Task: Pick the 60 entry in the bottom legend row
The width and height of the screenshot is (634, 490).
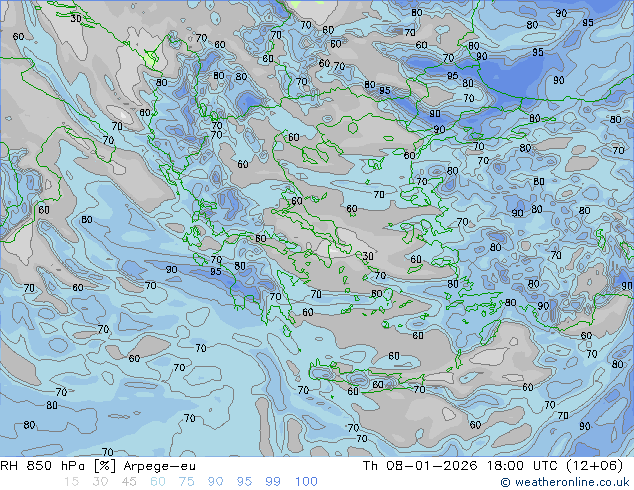Action: tap(158, 482)
